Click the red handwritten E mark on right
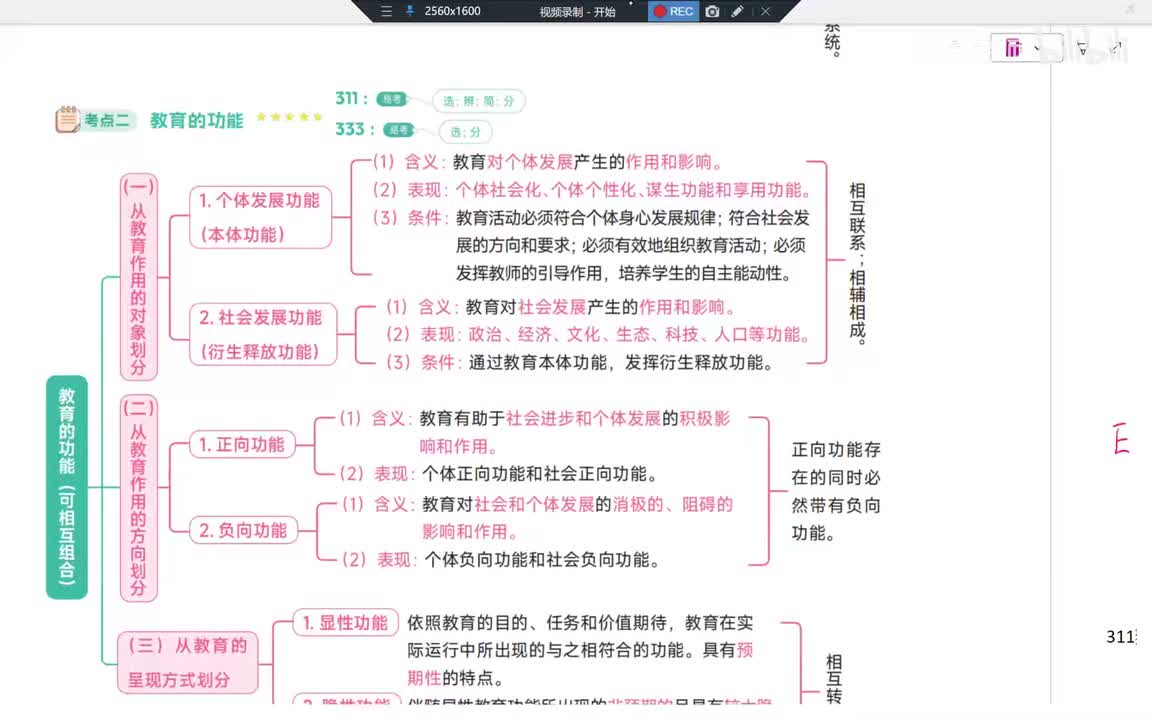 1120,439
